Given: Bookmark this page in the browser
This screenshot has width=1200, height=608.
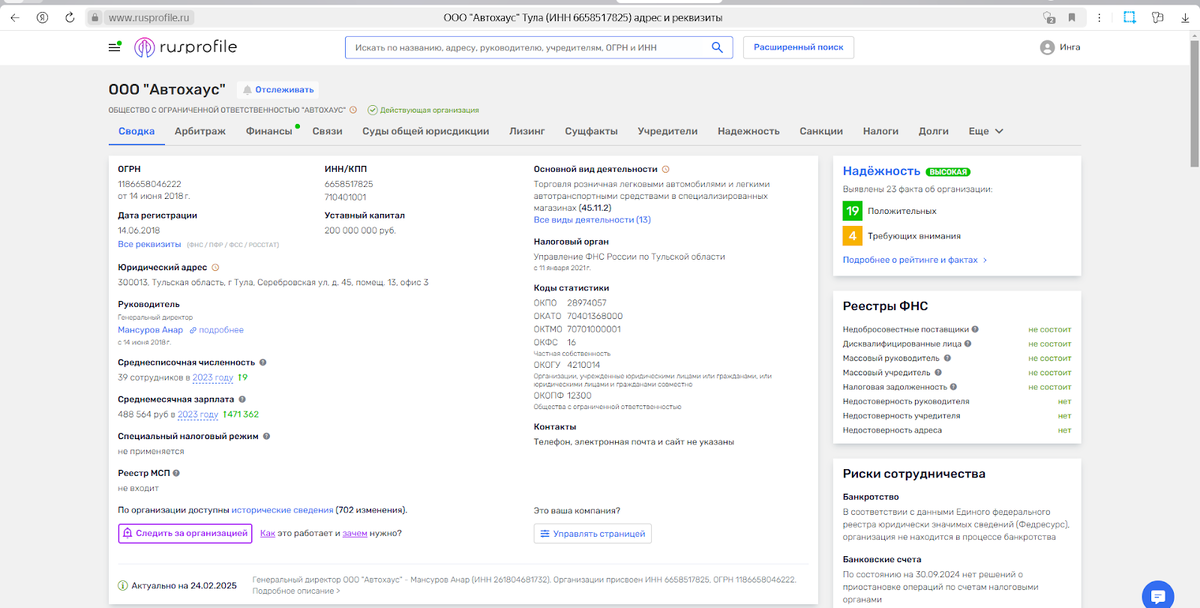Looking at the screenshot, I should 1072,17.
